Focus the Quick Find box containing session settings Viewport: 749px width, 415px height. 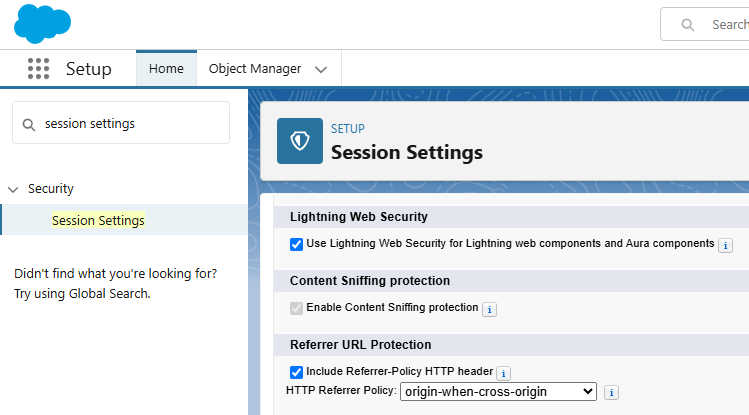pyautogui.click(x=121, y=123)
